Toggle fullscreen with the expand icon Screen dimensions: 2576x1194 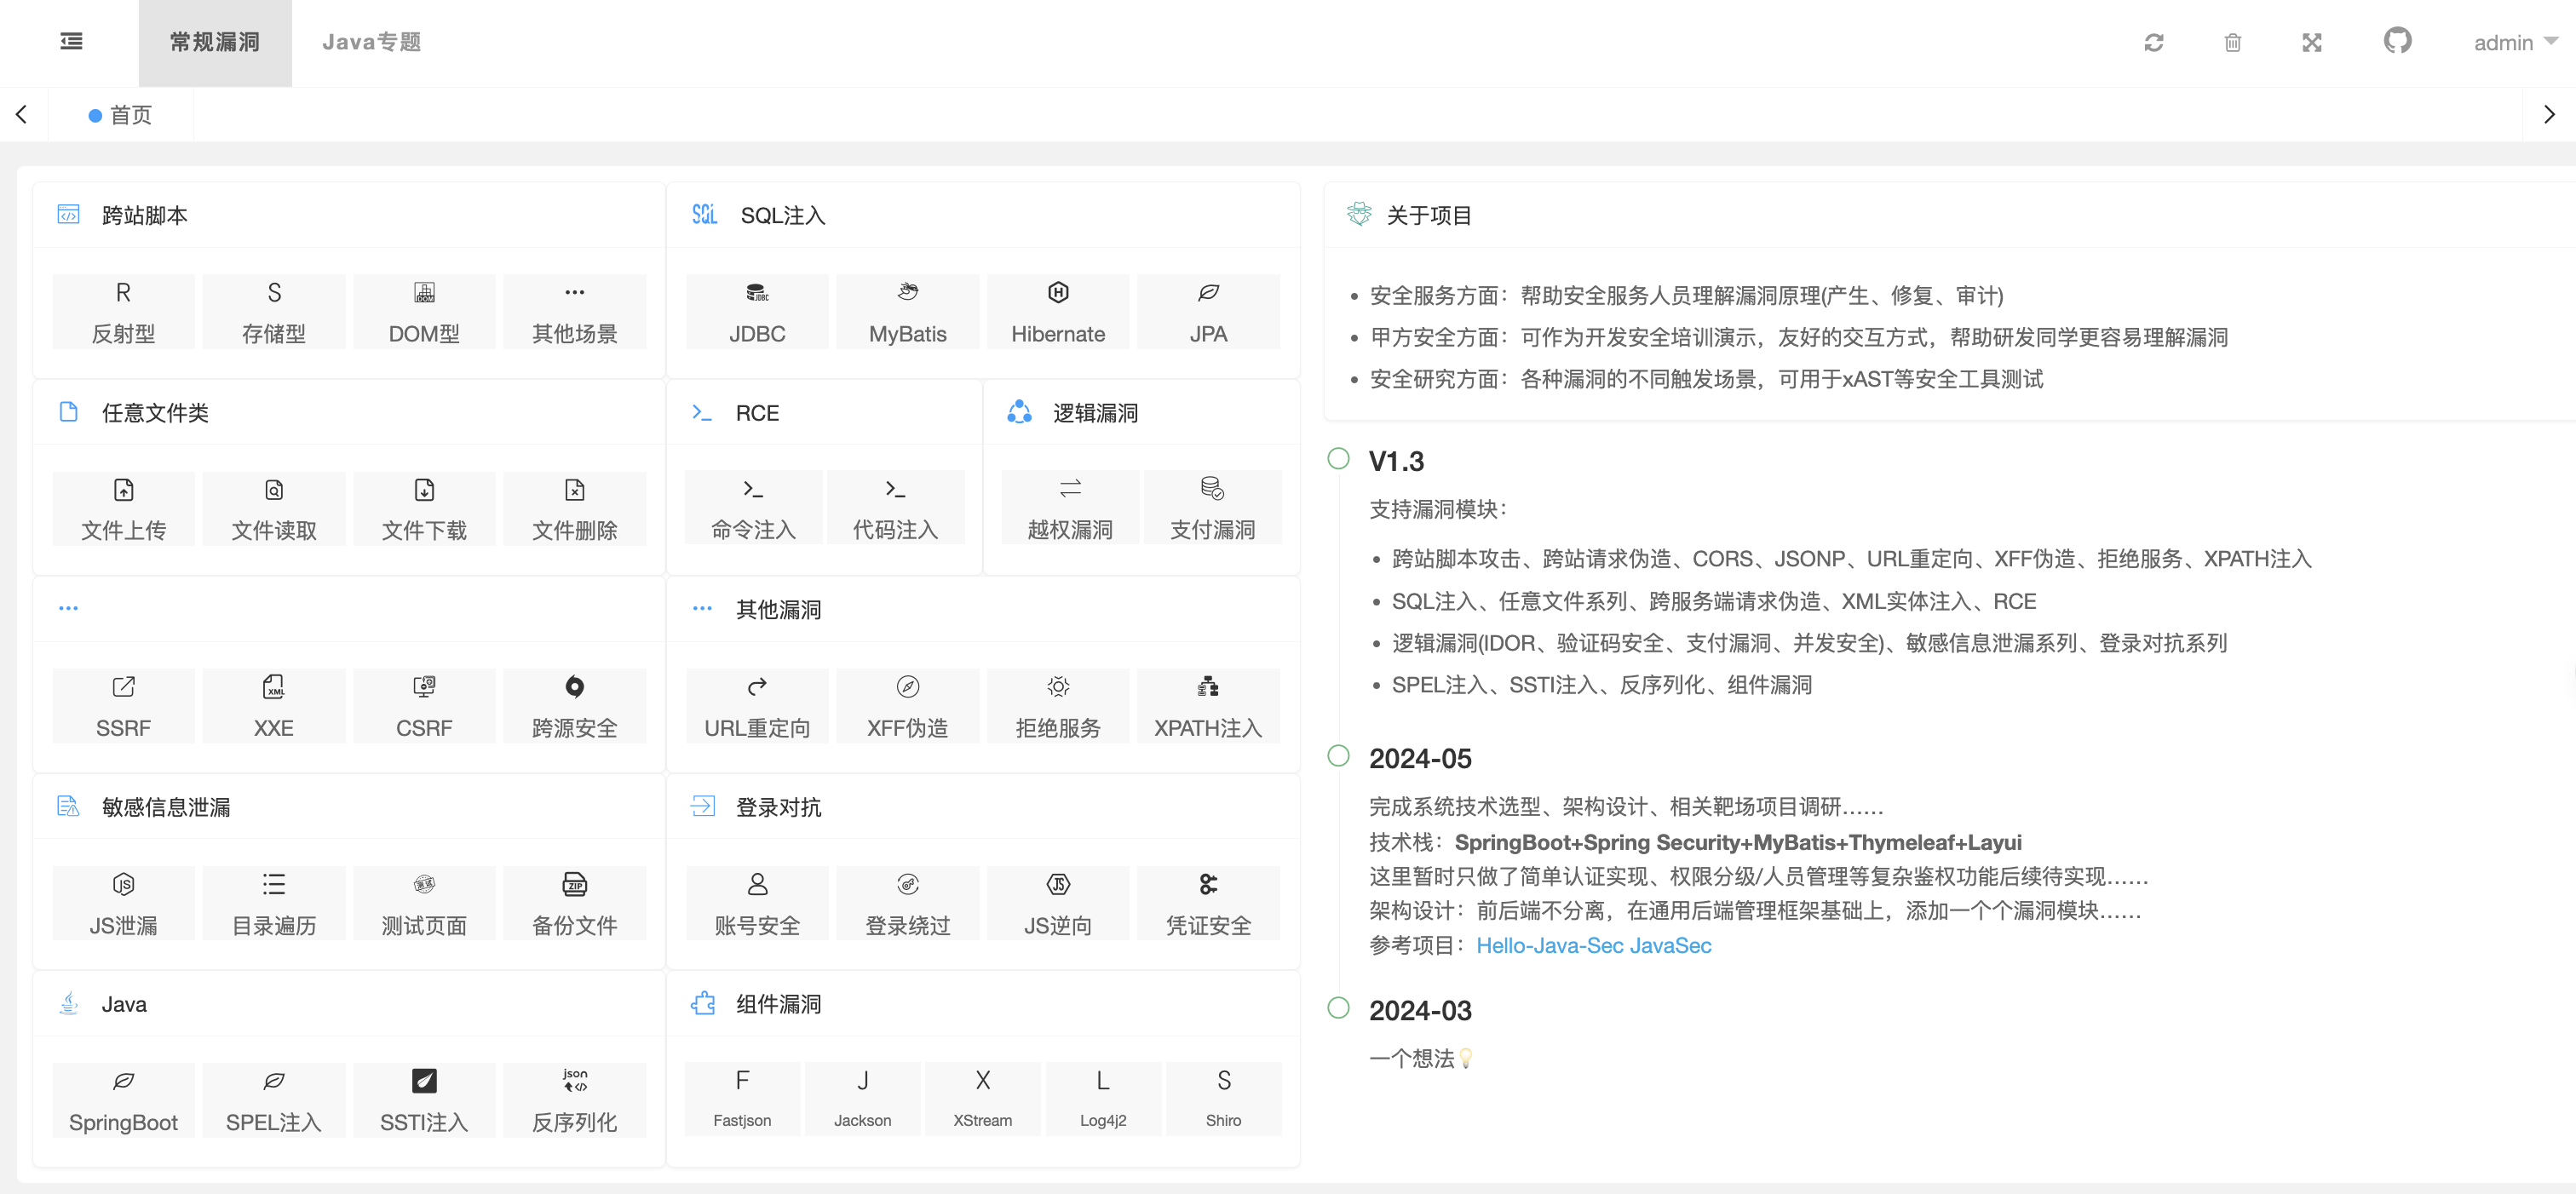tap(2311, 42)
